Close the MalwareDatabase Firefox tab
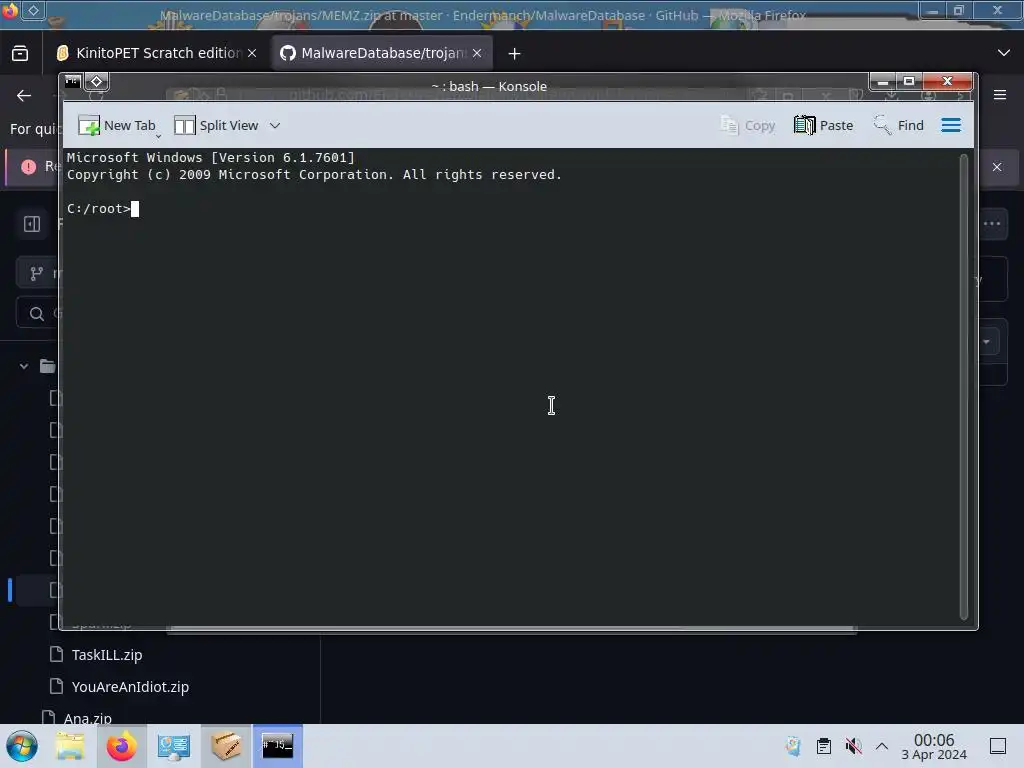 pyautogui.click(x=477, y=53)
